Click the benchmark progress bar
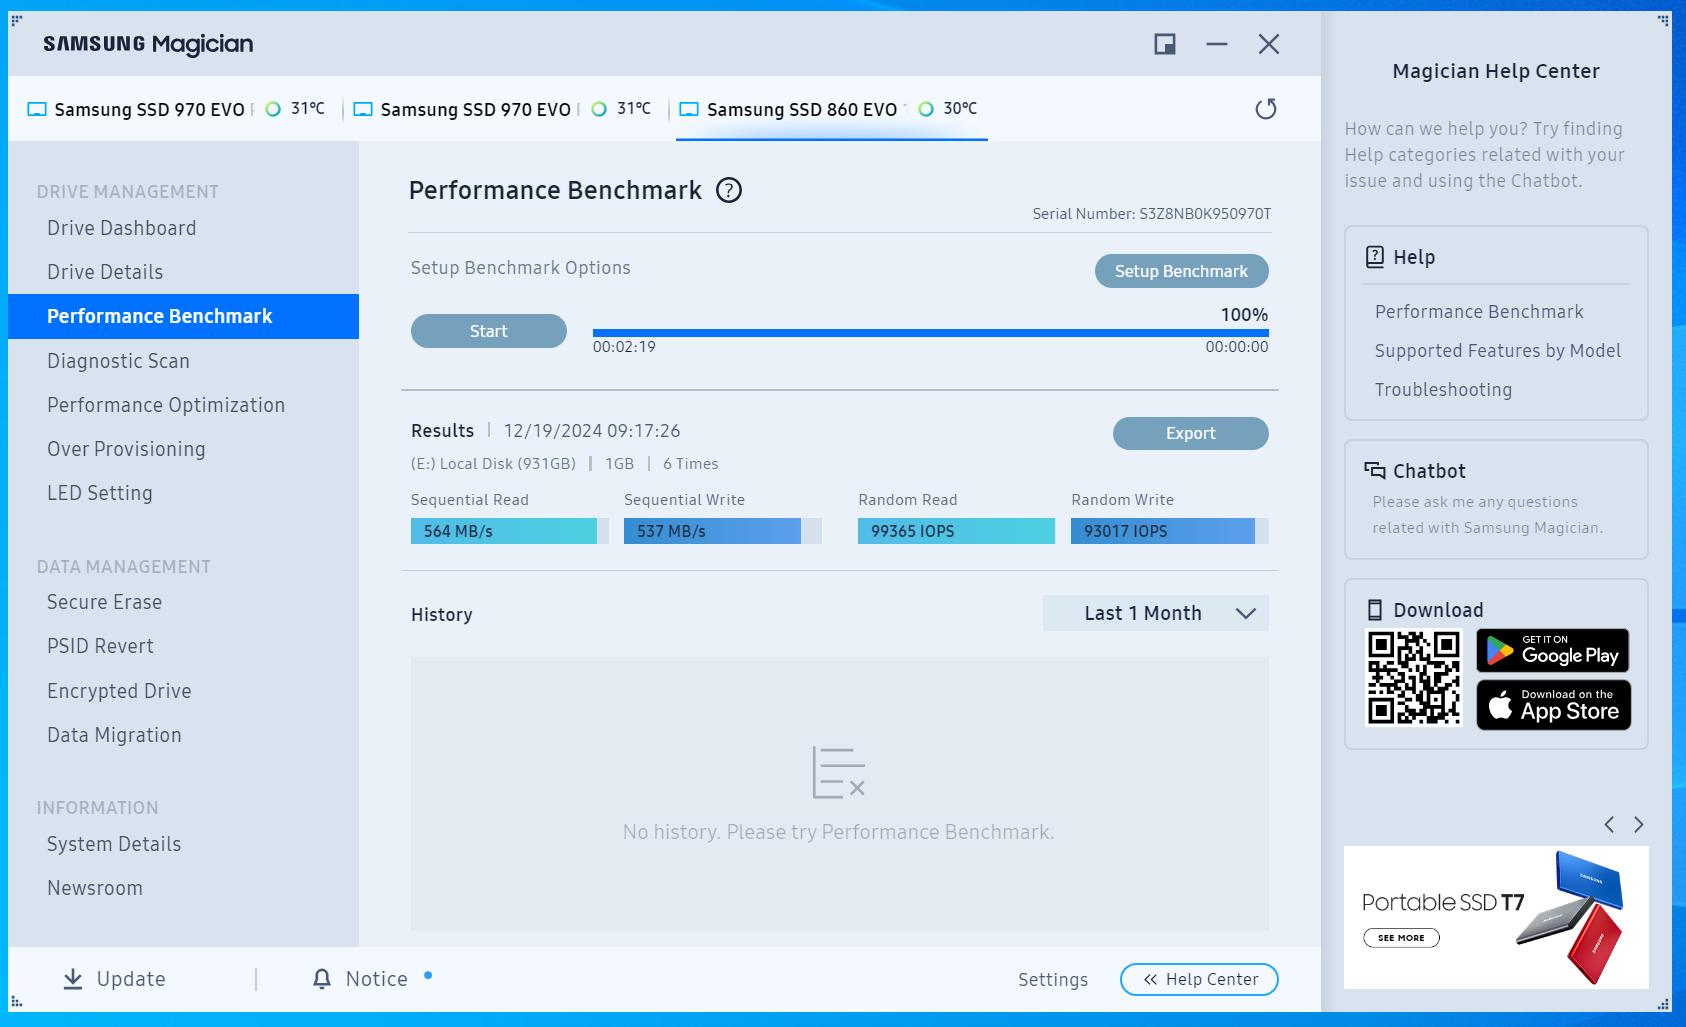 click(930, 333)
